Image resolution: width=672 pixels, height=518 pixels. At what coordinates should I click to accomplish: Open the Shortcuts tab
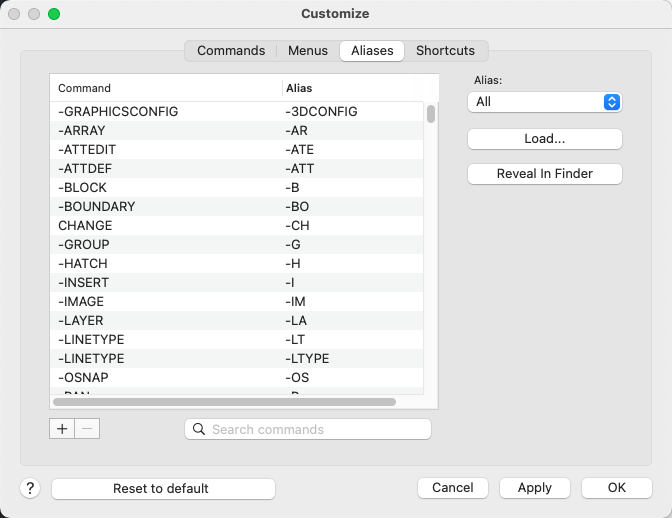pos(445,51)
